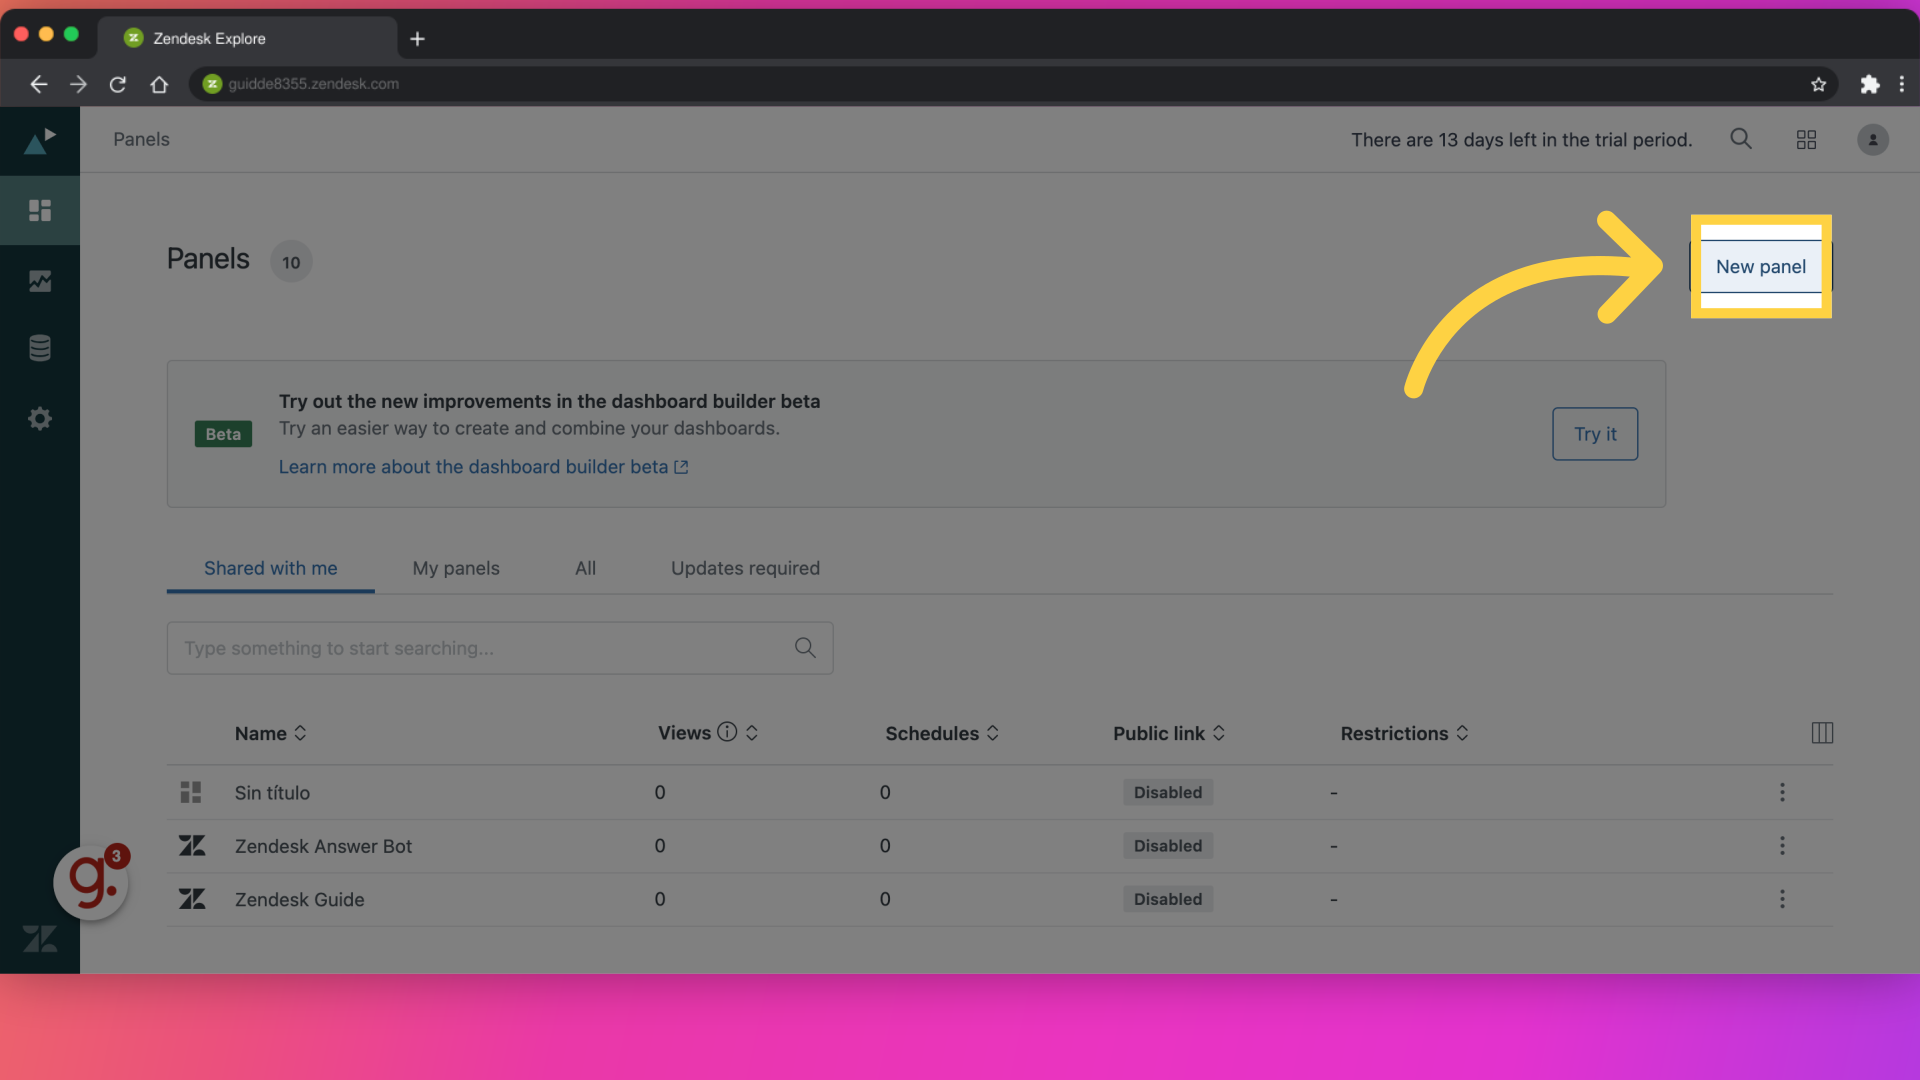This screenshot has height=1080, width=1920.
Task: Open the Admin settings gear icon
Action: point(40,418)
